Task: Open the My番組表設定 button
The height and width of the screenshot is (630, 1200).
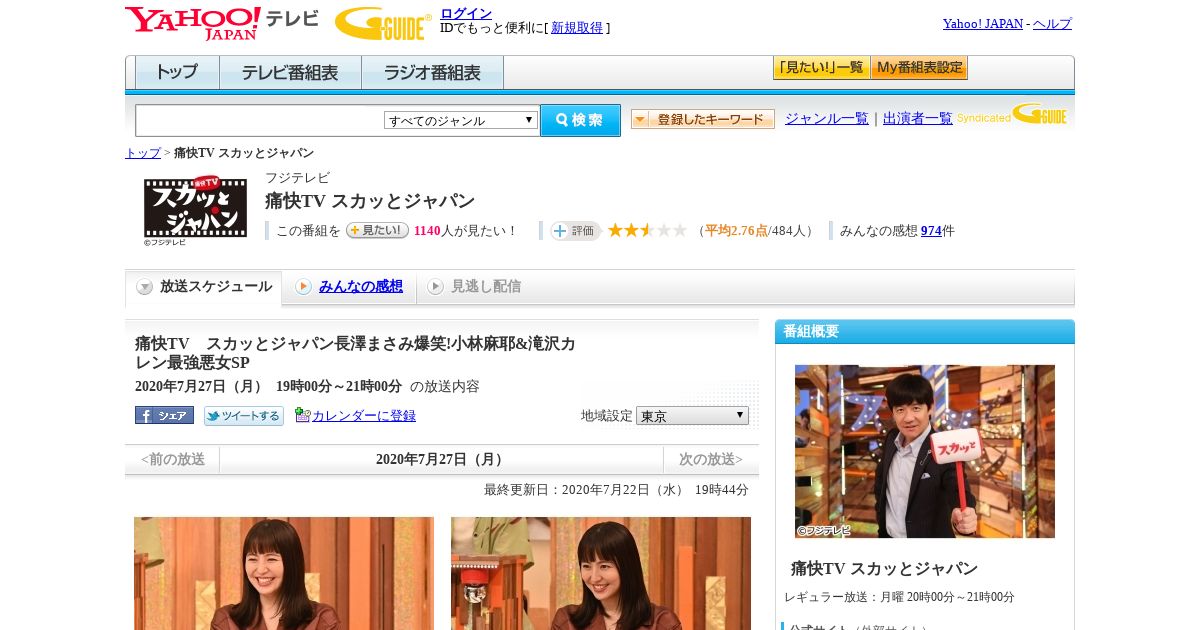Action: coord(919,68)
